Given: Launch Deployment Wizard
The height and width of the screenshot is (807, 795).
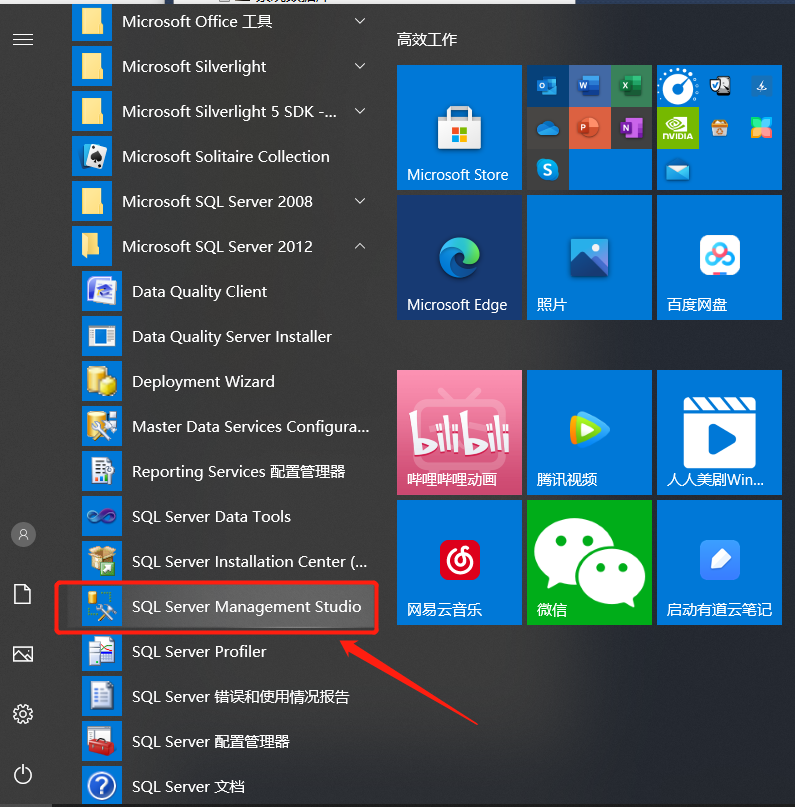Looking at the screenshot, I should click(x=220, y=381).
